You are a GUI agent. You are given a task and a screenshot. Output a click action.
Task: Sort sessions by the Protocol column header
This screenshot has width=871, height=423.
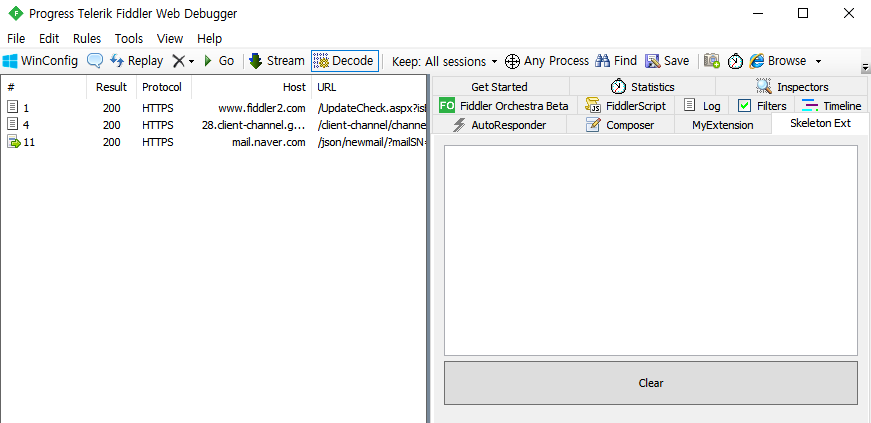point(163,87)
